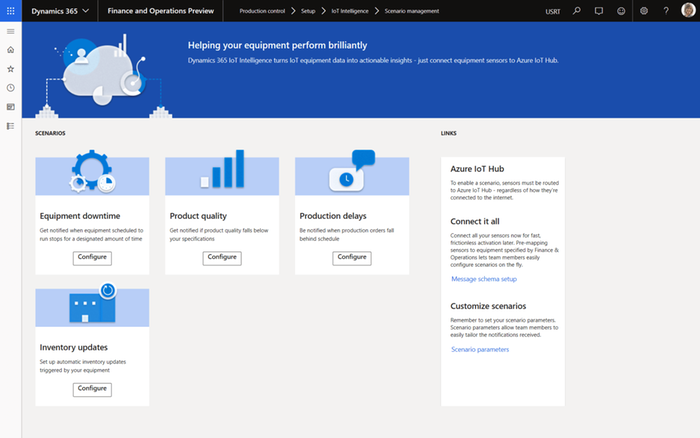Open Workspaces icon in left sidebar
Viewport: 700px width, 438px height.
click(x=10, y=107)
